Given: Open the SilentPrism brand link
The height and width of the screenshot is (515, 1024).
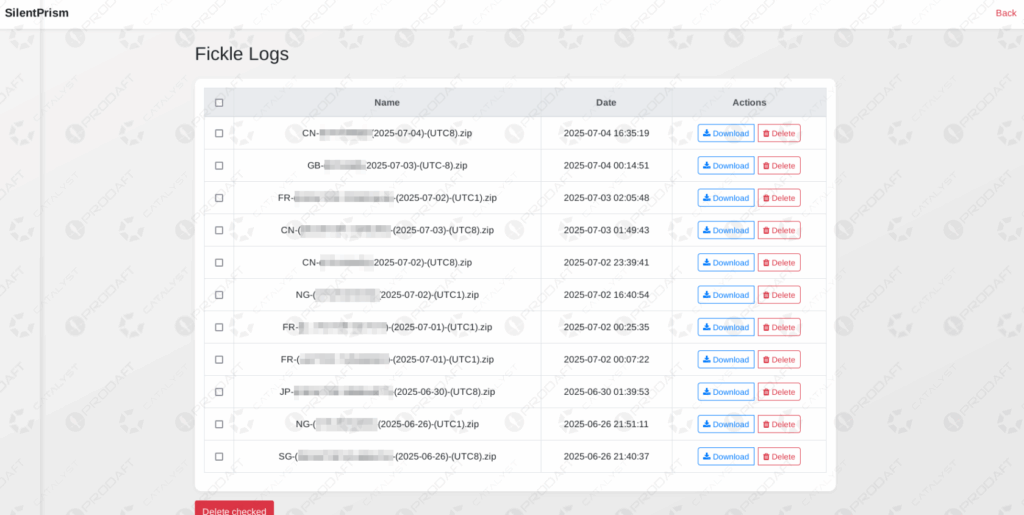Looking at the screenshot, I should coord(37,12).
